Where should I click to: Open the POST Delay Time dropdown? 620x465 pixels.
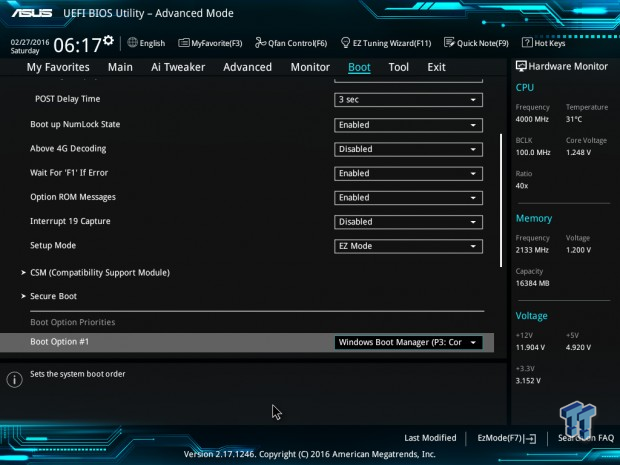(x=408, y=100)
